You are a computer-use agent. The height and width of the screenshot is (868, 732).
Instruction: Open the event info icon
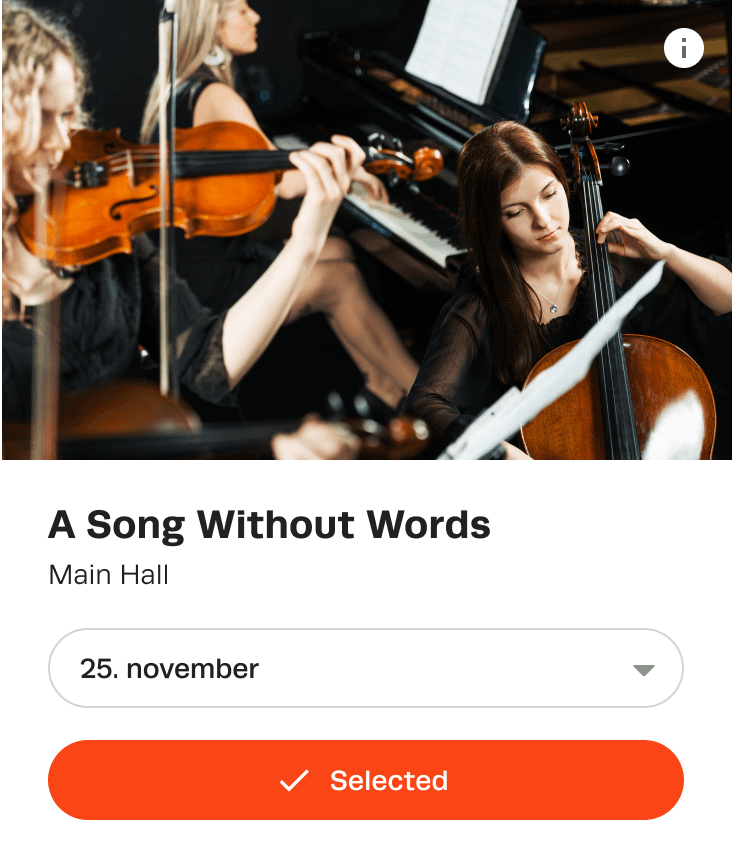point(683,48)
